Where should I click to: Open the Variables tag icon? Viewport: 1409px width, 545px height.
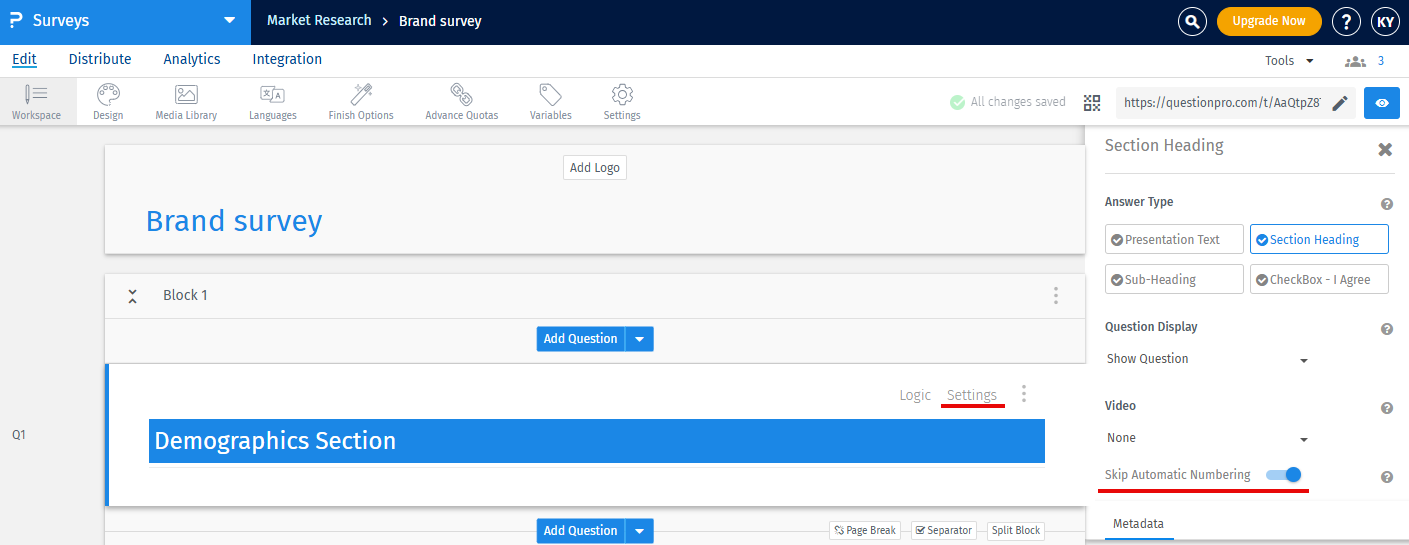pos(550,102)
